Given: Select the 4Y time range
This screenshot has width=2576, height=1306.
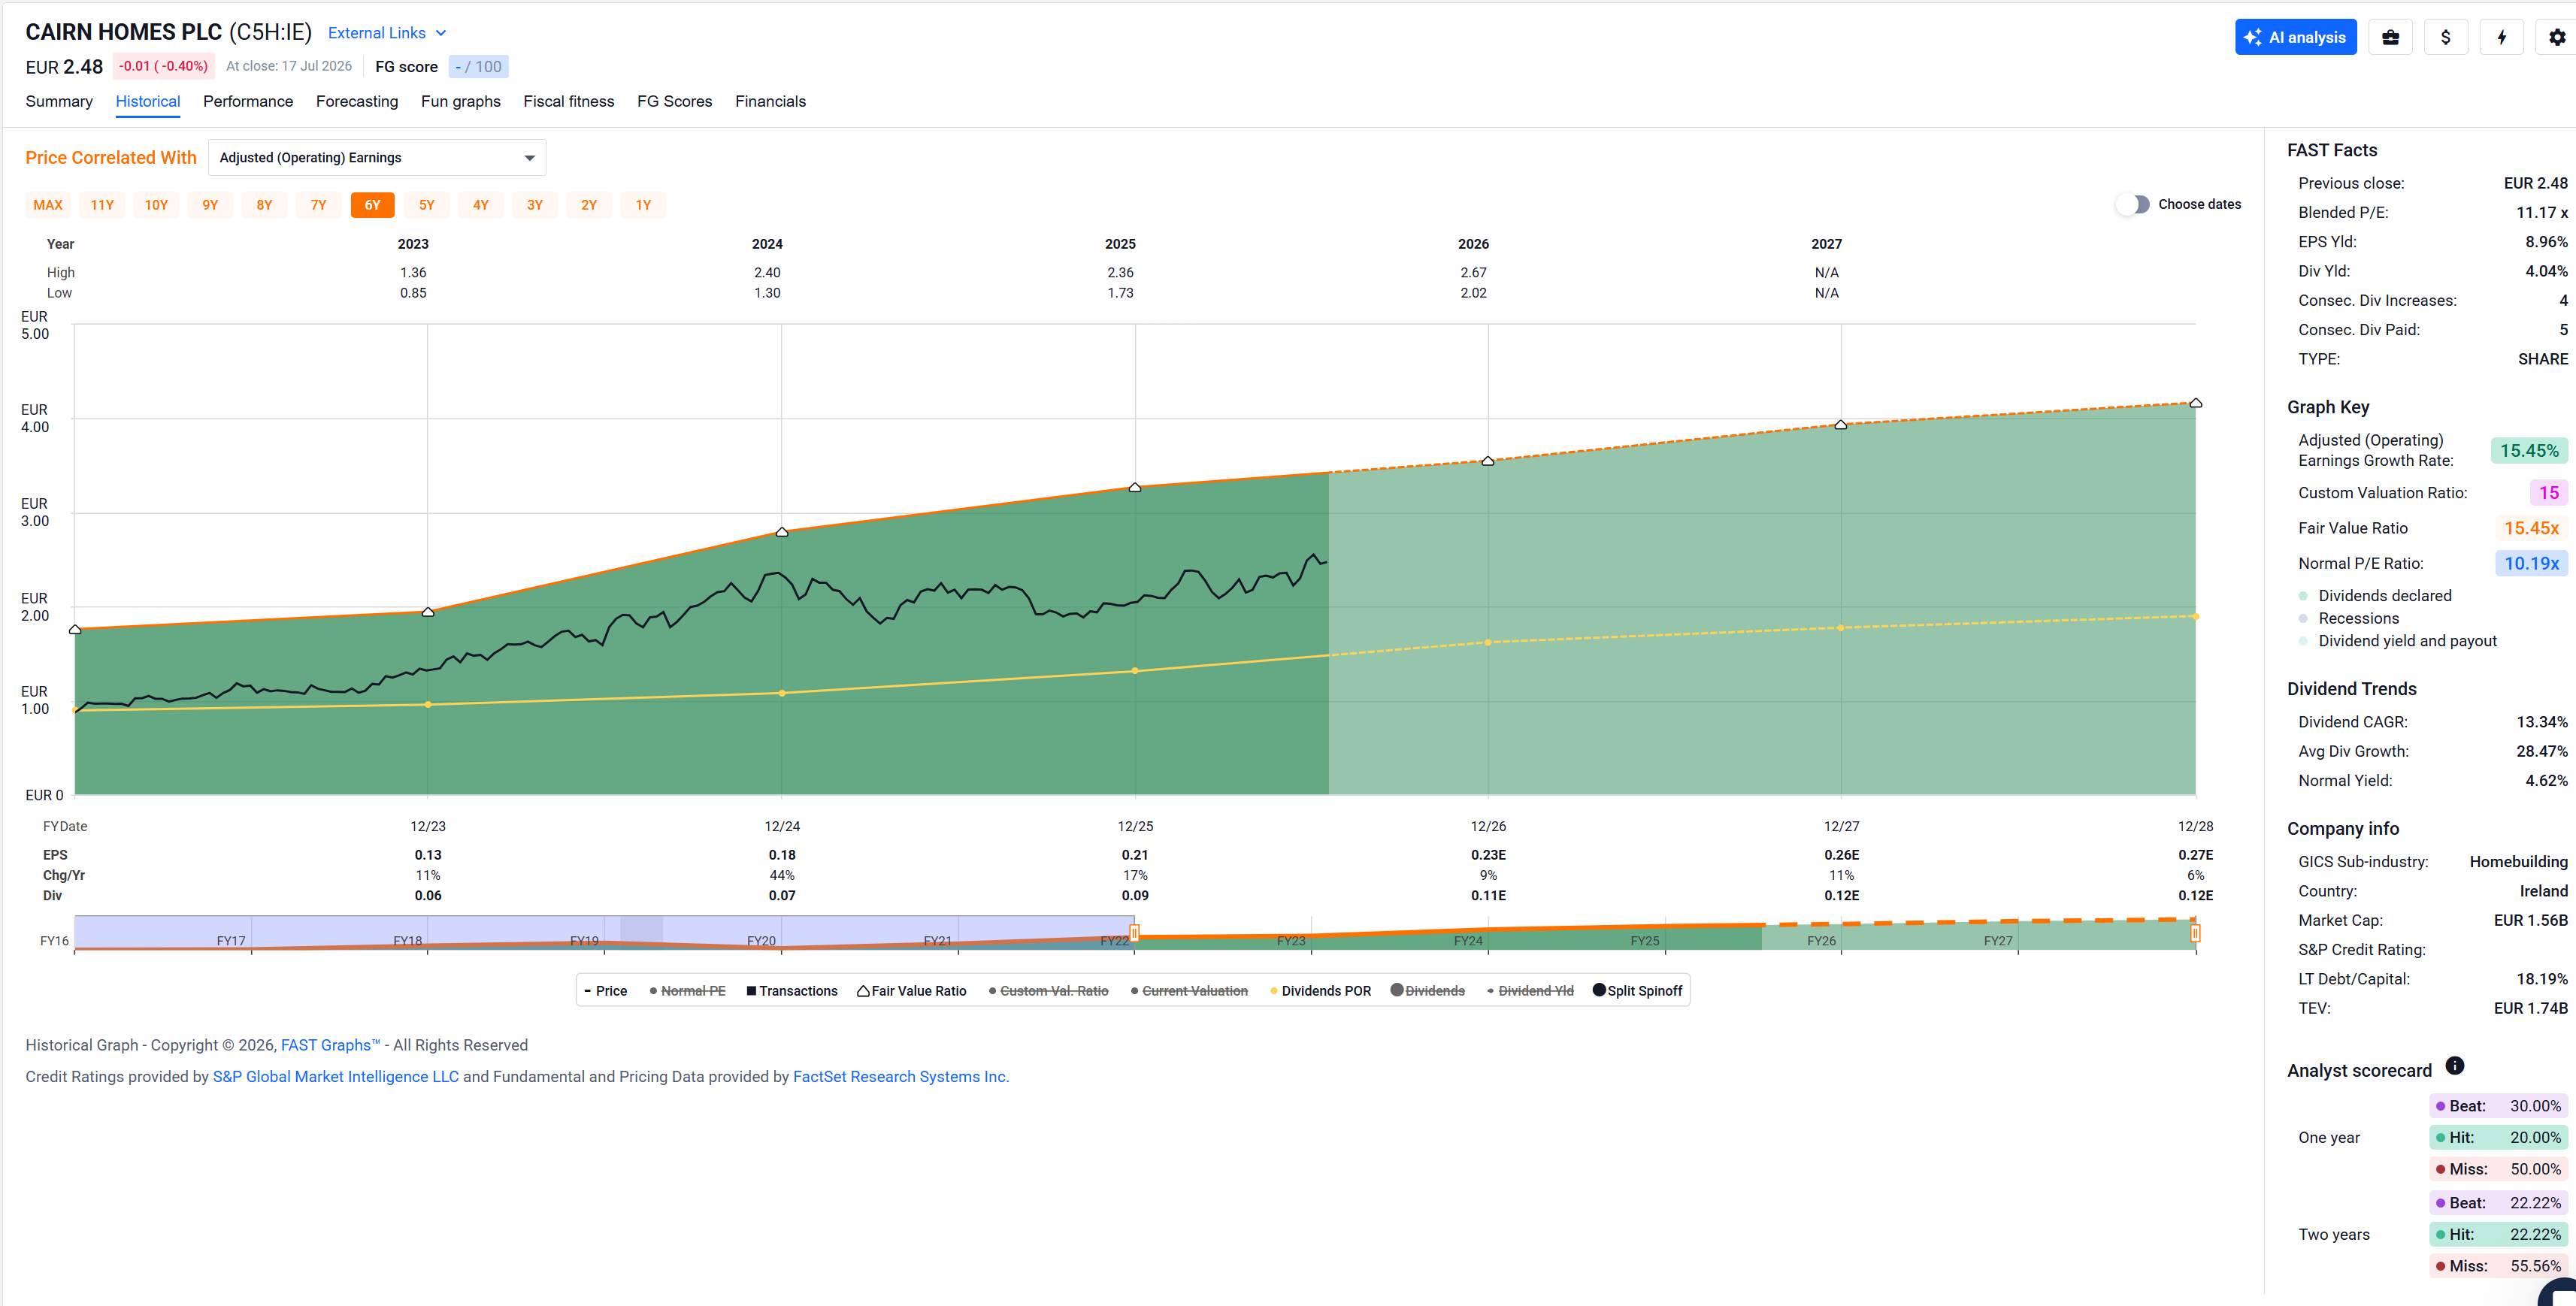Looking at the screenshot, I should coord(481,205).
